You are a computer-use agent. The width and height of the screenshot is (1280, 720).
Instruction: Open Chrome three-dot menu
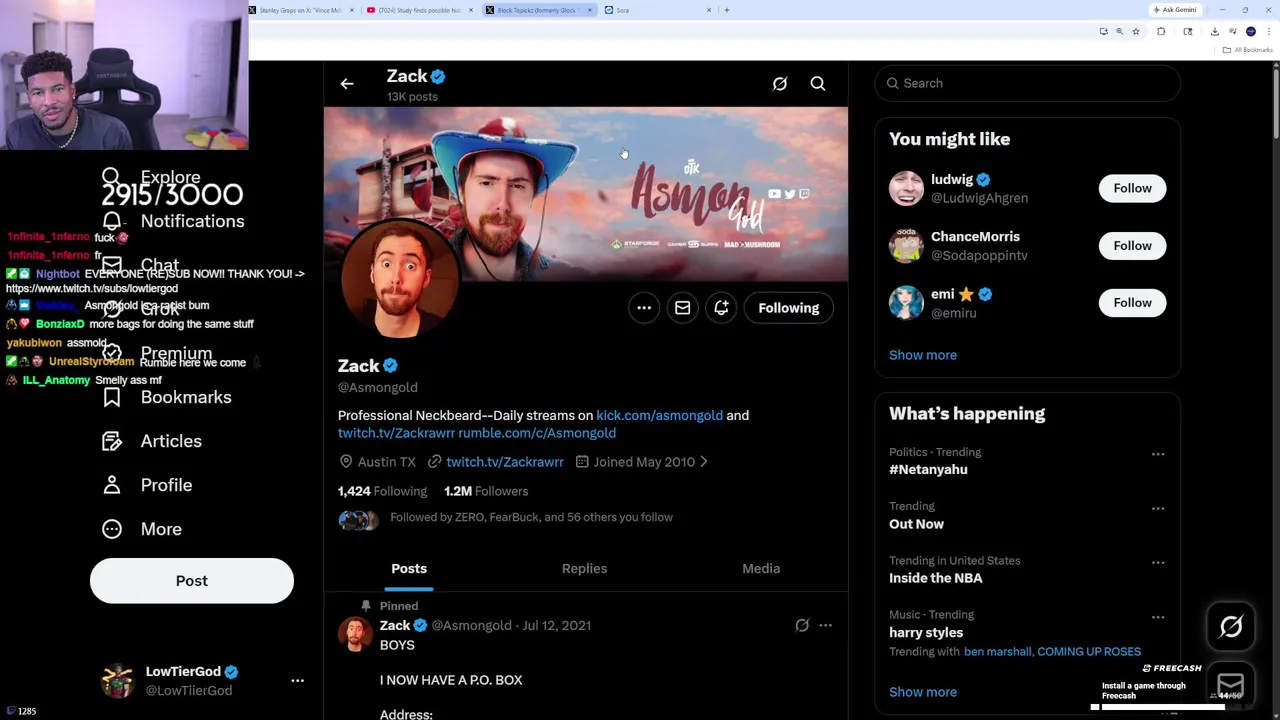[x=1267, y=31]
